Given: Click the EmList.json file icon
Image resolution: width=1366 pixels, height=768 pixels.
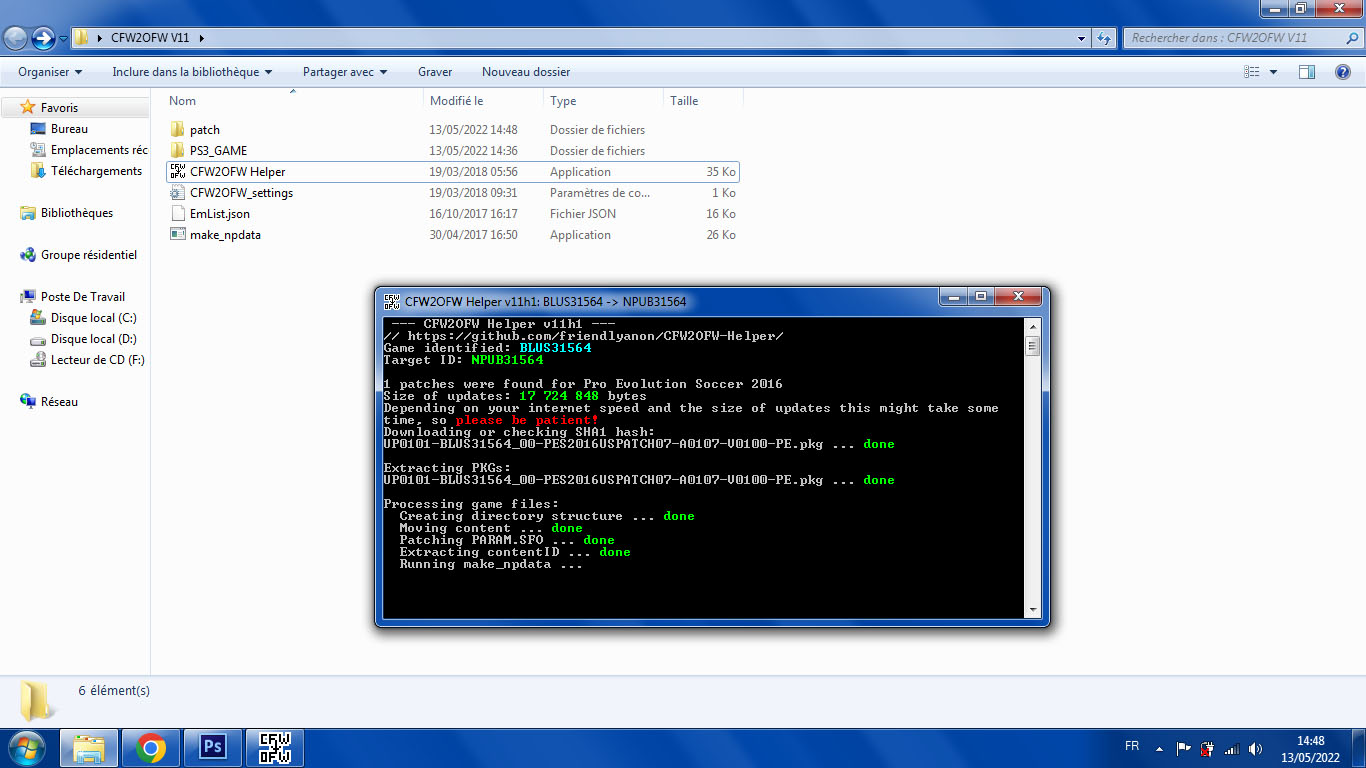Looking at the screenshot, I should click(178, 214).
